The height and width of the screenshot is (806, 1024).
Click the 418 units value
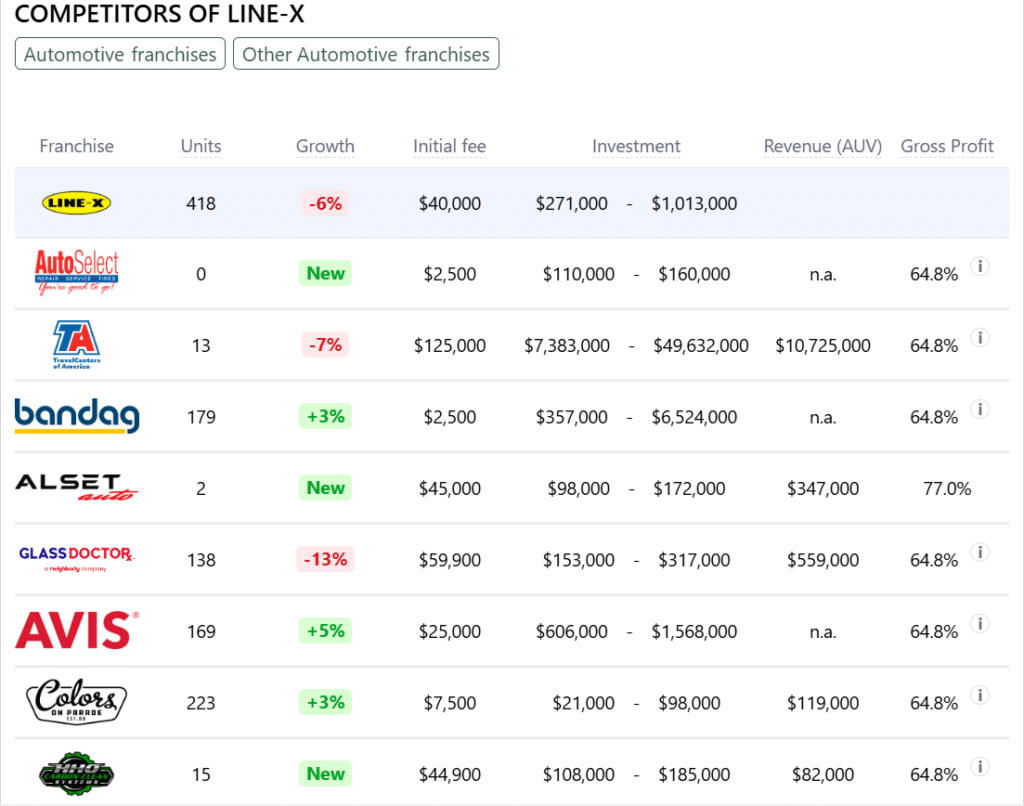tap(201, 204)
